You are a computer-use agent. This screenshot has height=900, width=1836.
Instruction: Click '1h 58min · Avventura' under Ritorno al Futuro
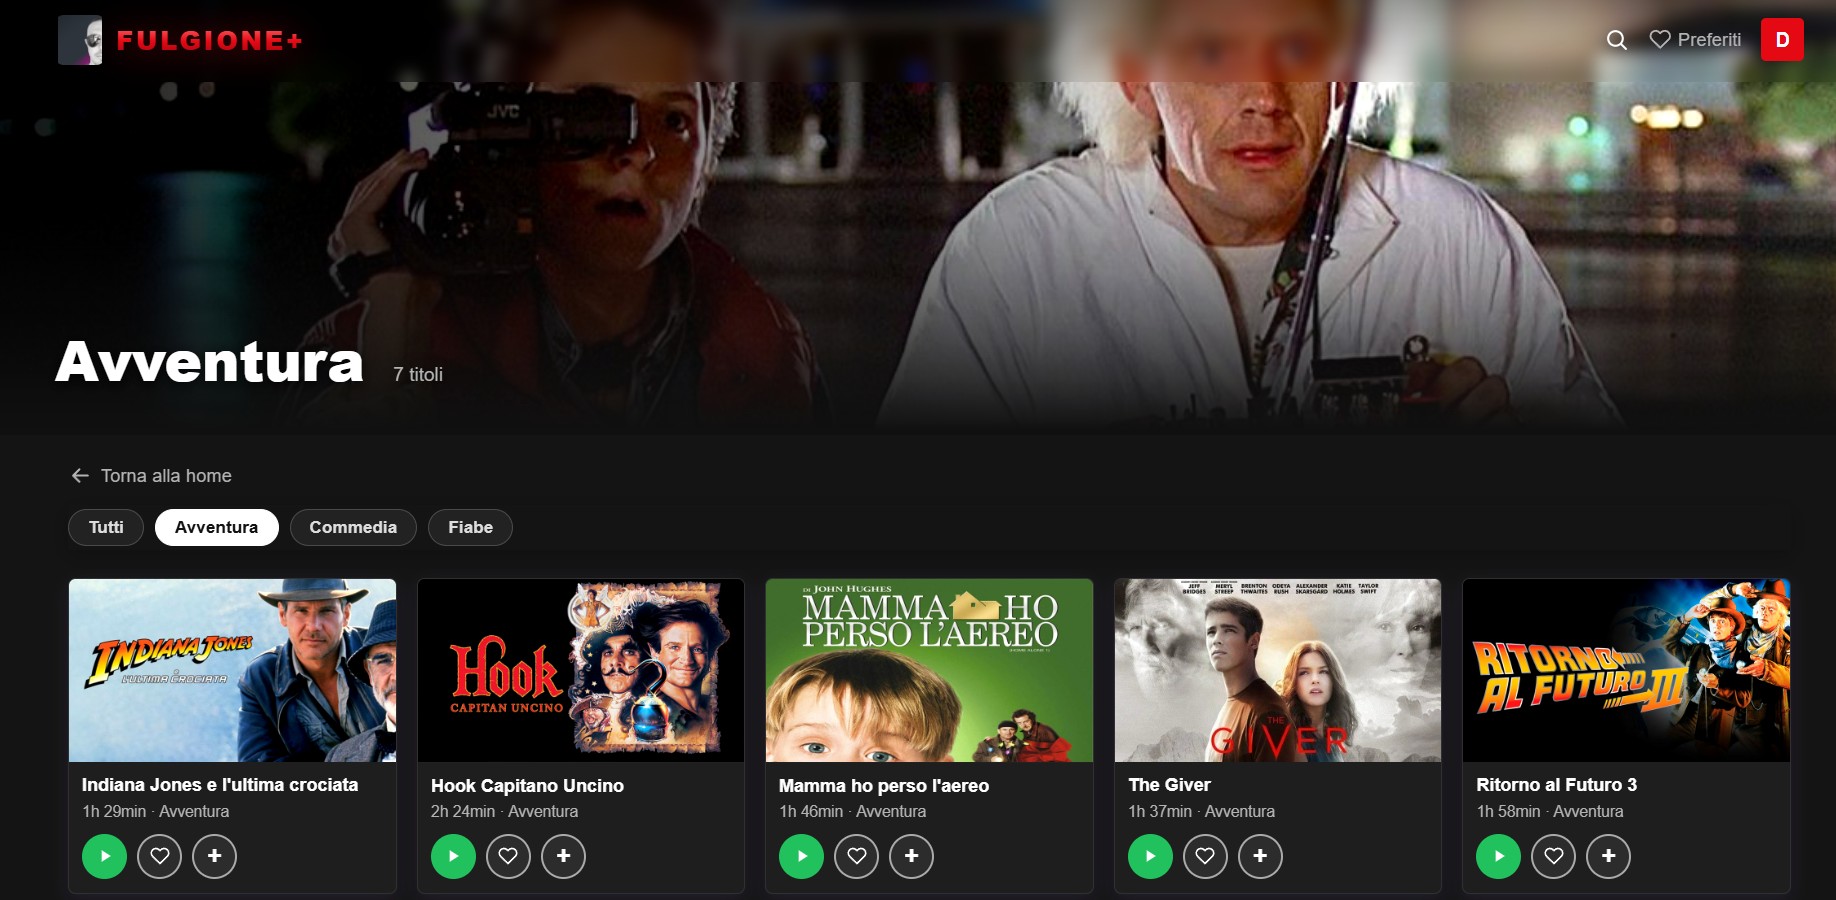[x=1550, y=812]
